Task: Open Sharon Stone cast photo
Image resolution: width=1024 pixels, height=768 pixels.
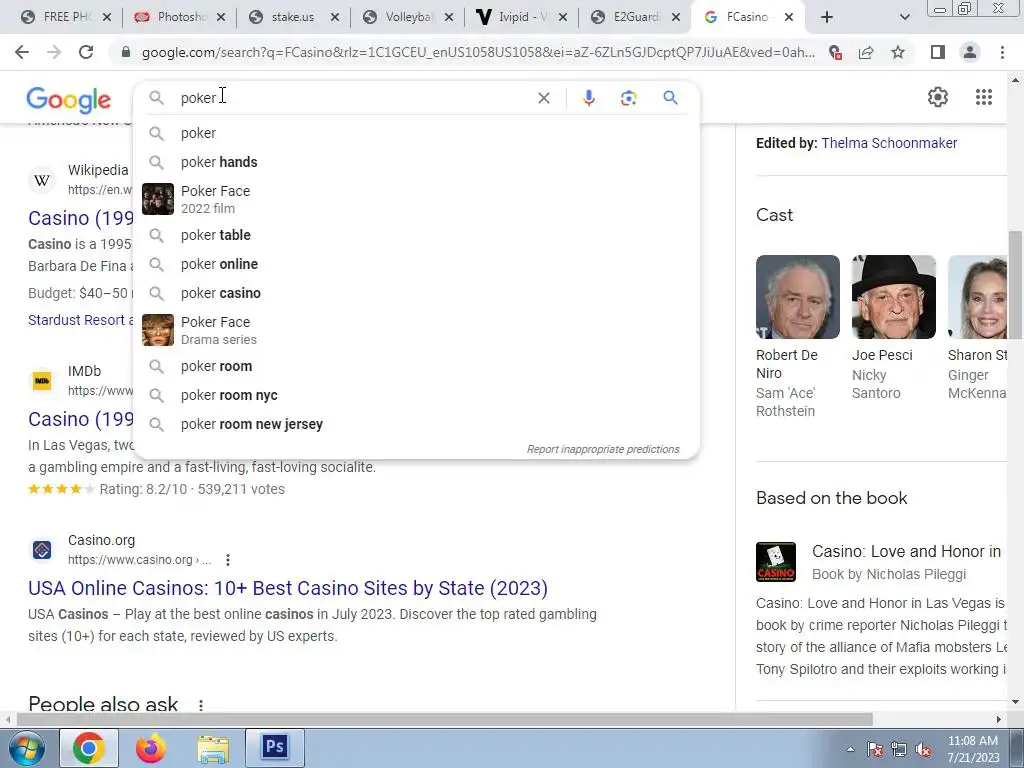Action: [x=977, y=297]
